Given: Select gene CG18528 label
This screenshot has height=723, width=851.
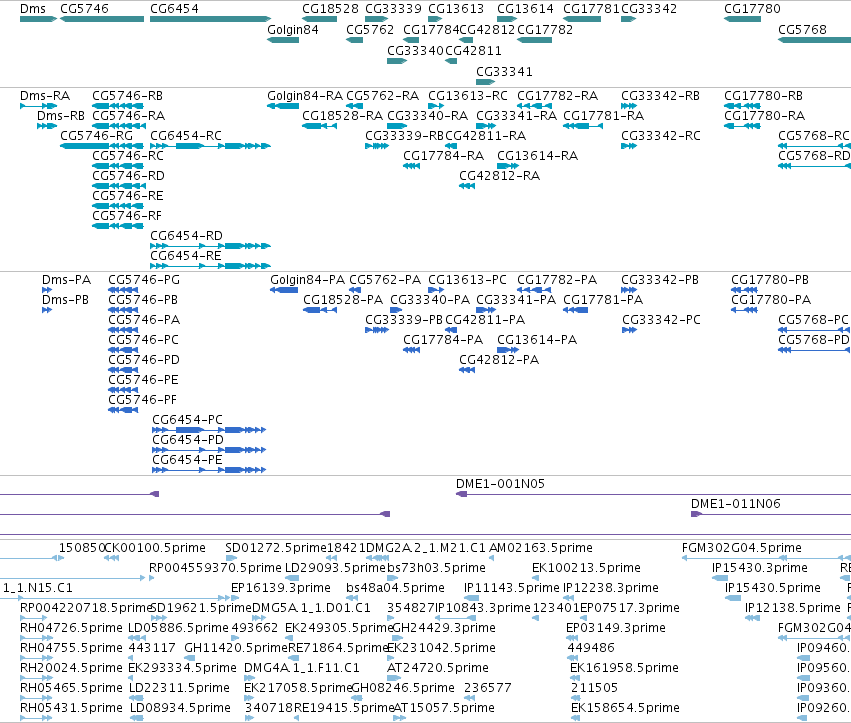Looking at the screenshot, I should click(x=331, y=9).
